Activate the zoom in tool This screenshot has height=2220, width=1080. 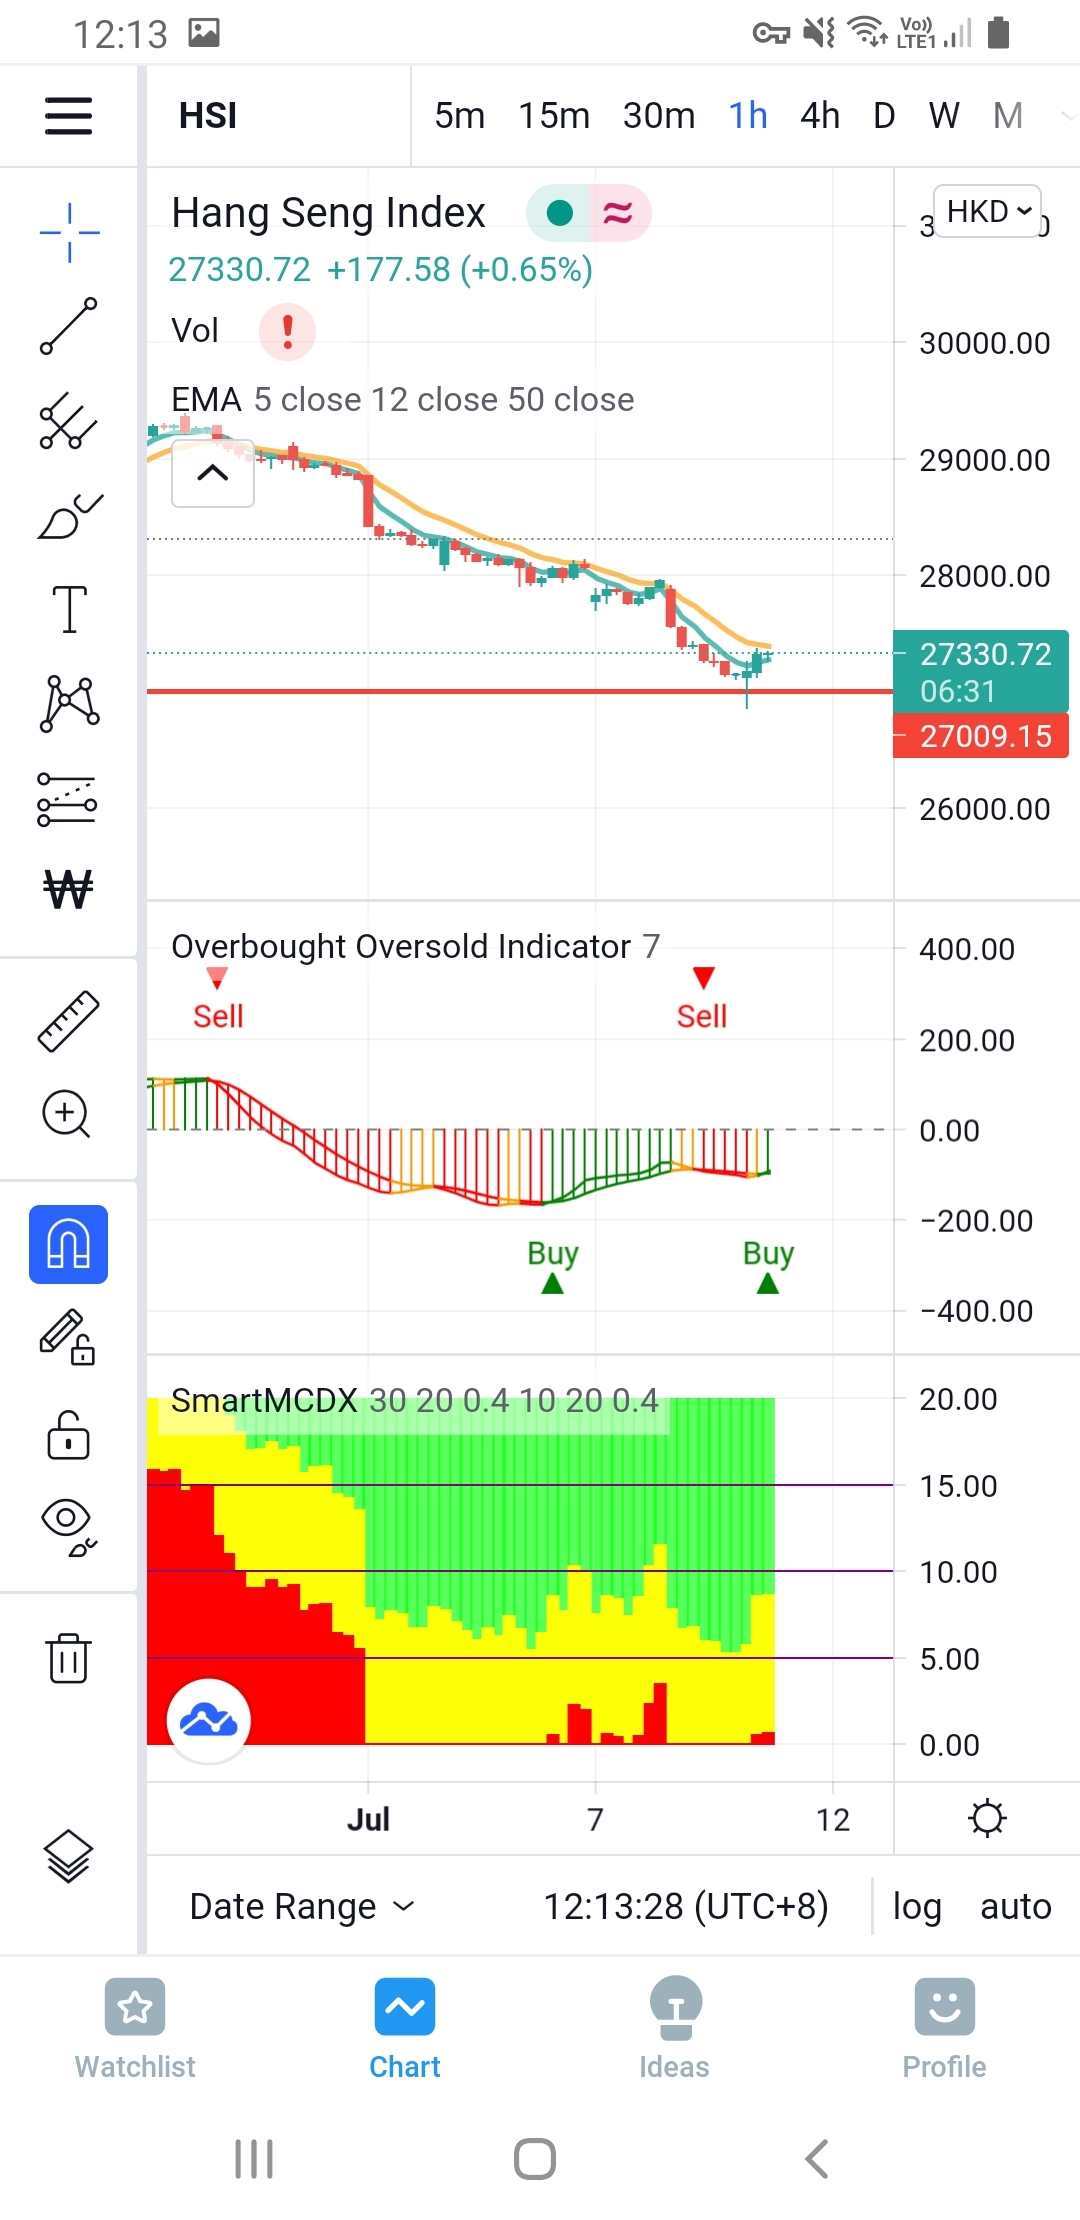[67, 1114]
